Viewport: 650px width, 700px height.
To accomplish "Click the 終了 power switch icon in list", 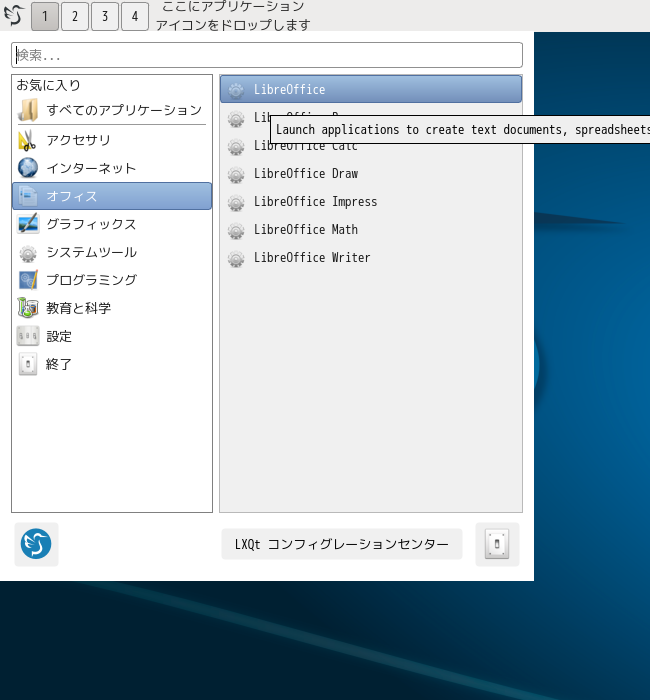I will (28, 364).
